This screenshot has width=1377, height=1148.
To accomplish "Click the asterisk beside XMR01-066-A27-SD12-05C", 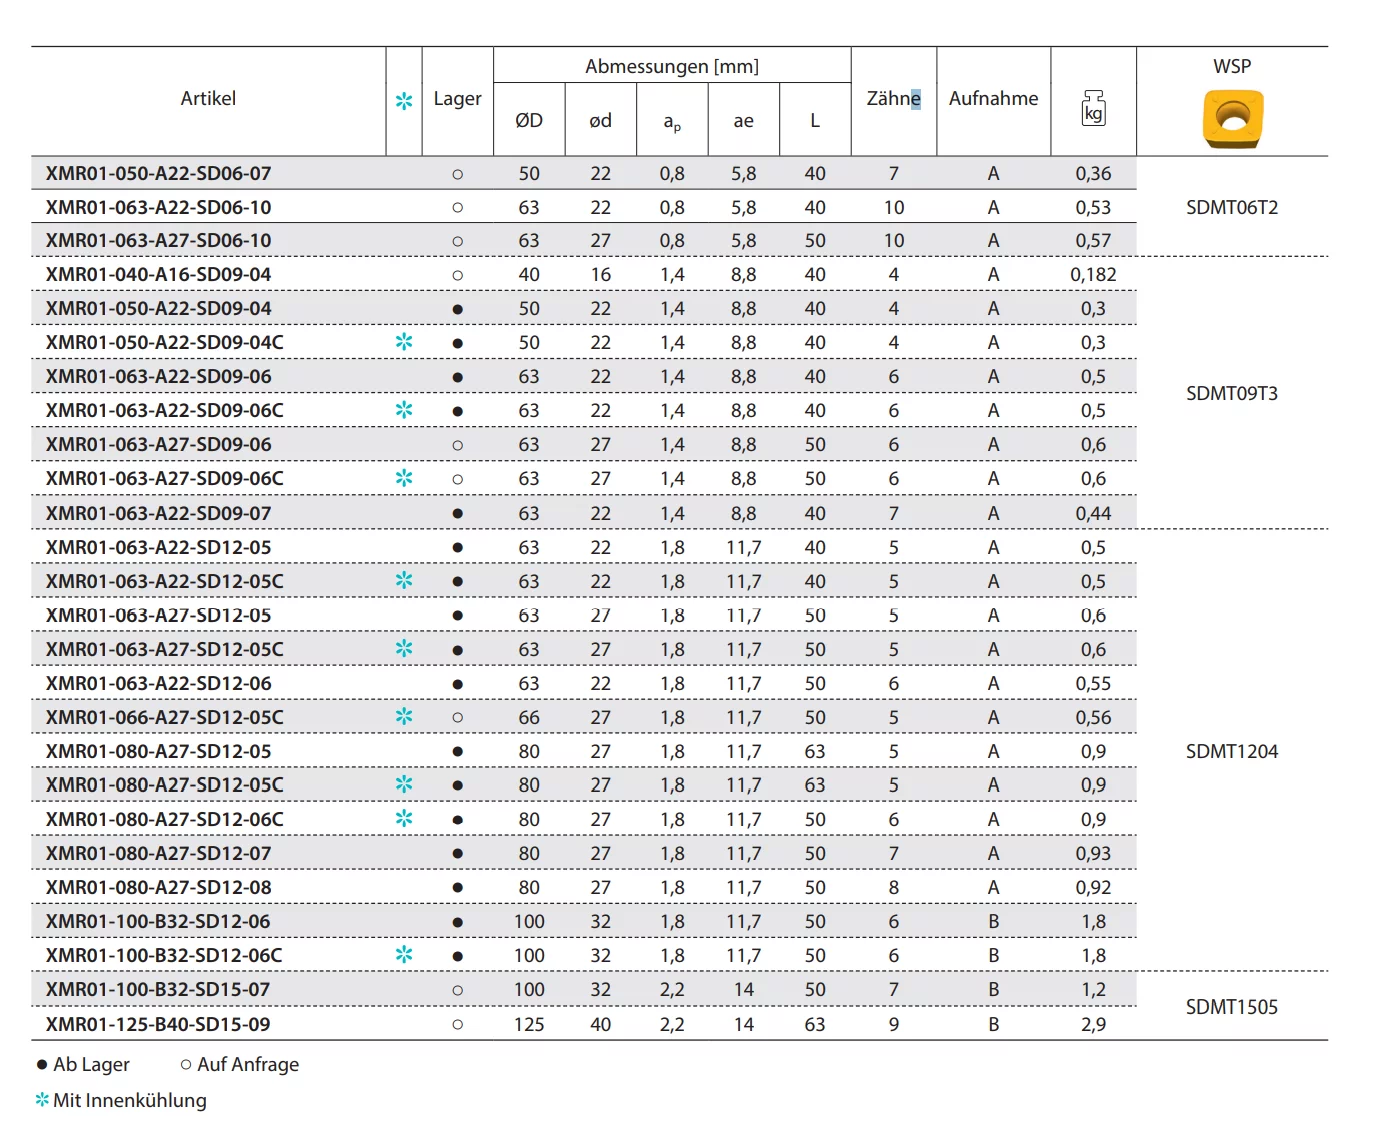I will click(x=404, y=717).
